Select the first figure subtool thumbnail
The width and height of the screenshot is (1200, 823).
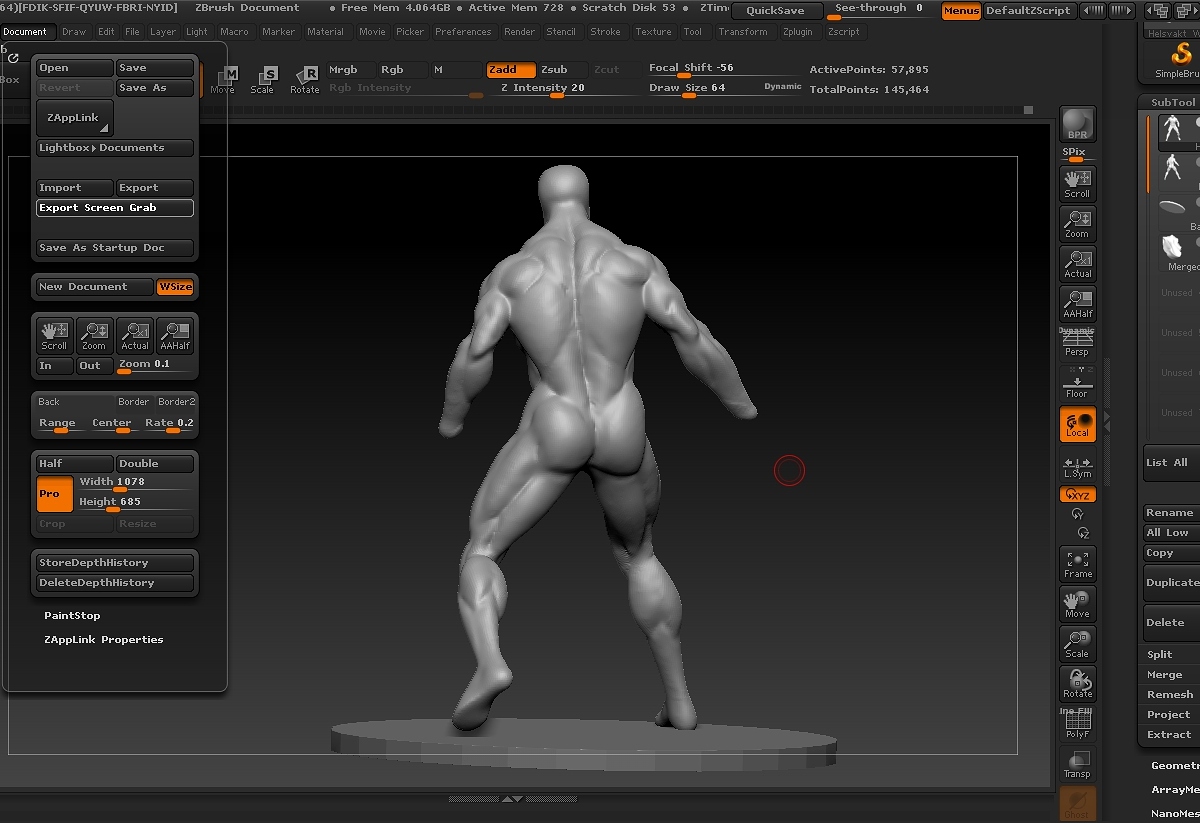1173,130
